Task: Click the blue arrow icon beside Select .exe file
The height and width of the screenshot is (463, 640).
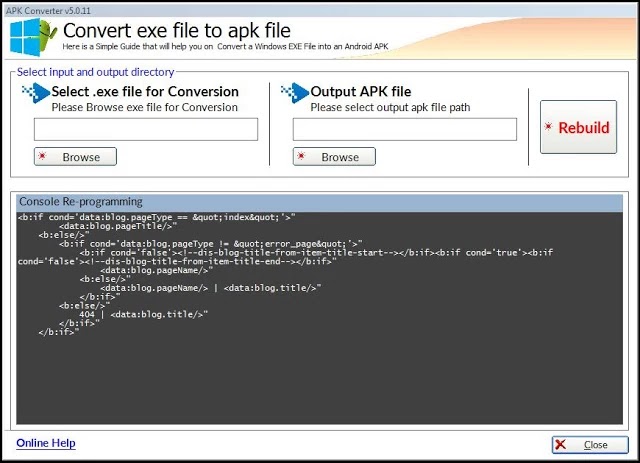Action: click(36, 93)
